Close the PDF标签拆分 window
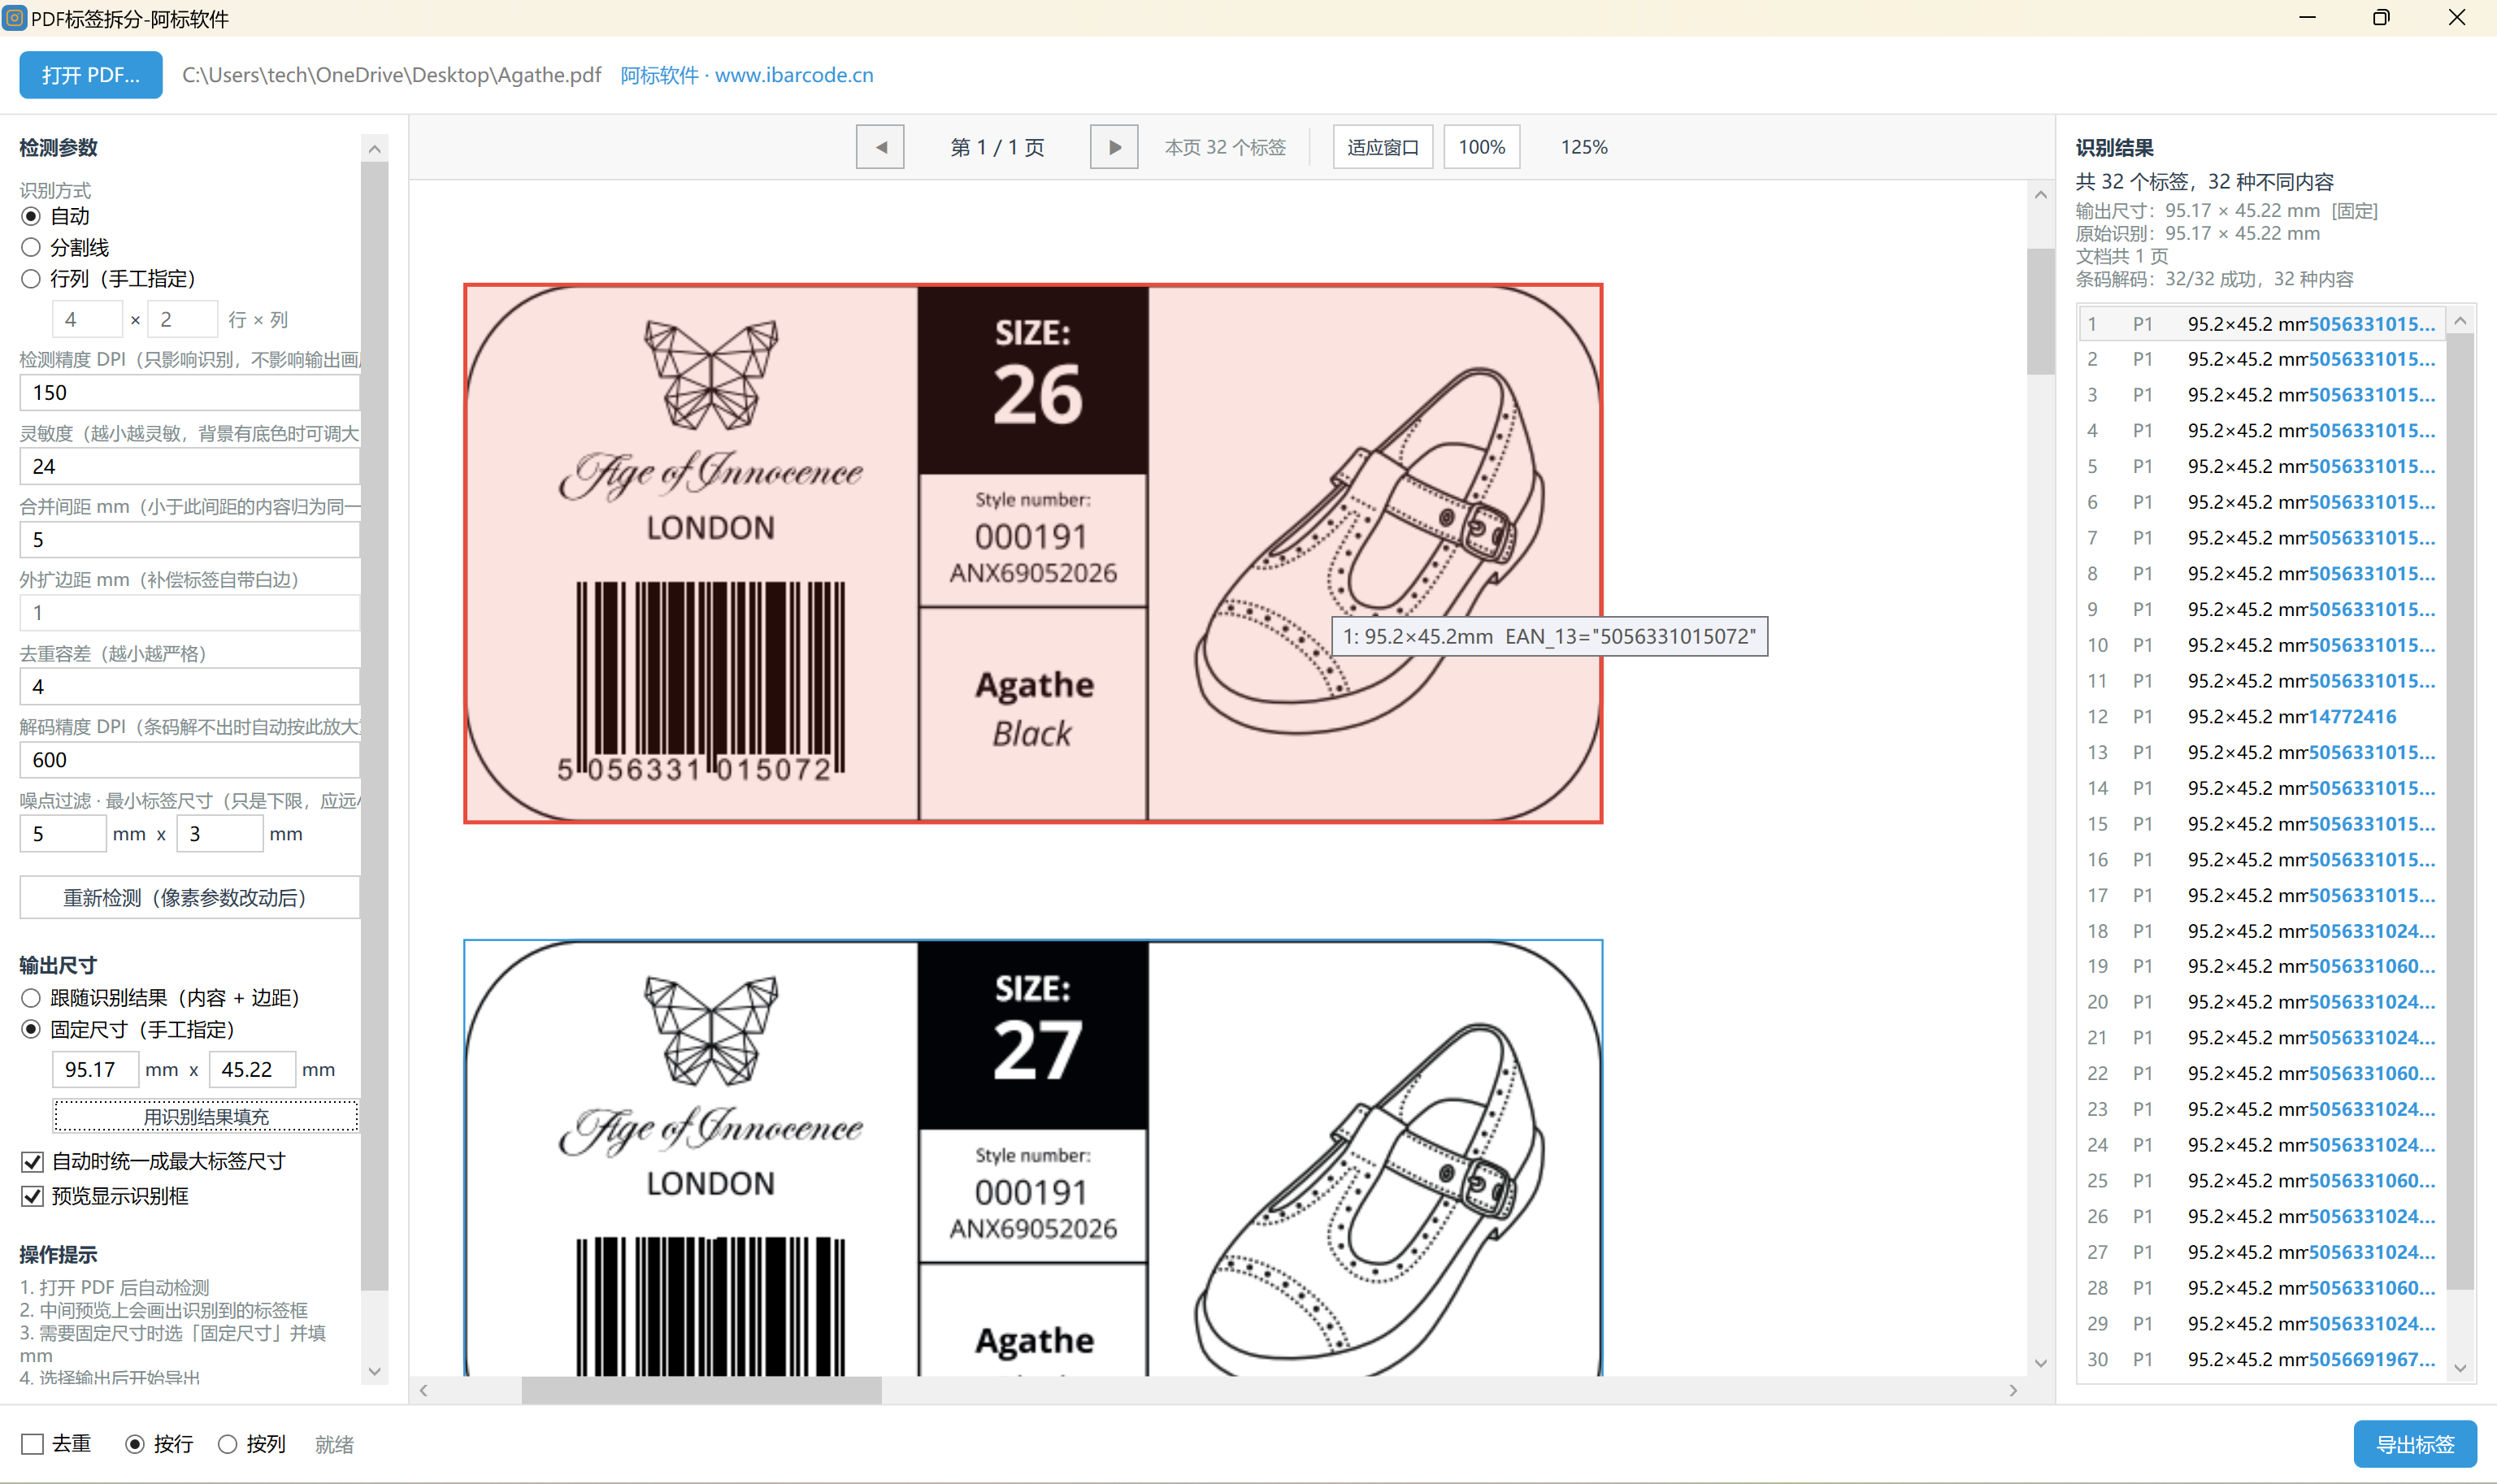Image resolution: width=2497 pixels, height=1484 pixels. pos(2456,18)
